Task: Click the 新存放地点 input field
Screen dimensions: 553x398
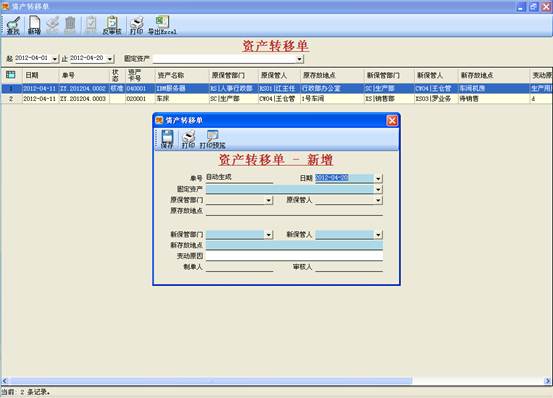Action: [294, 245]
